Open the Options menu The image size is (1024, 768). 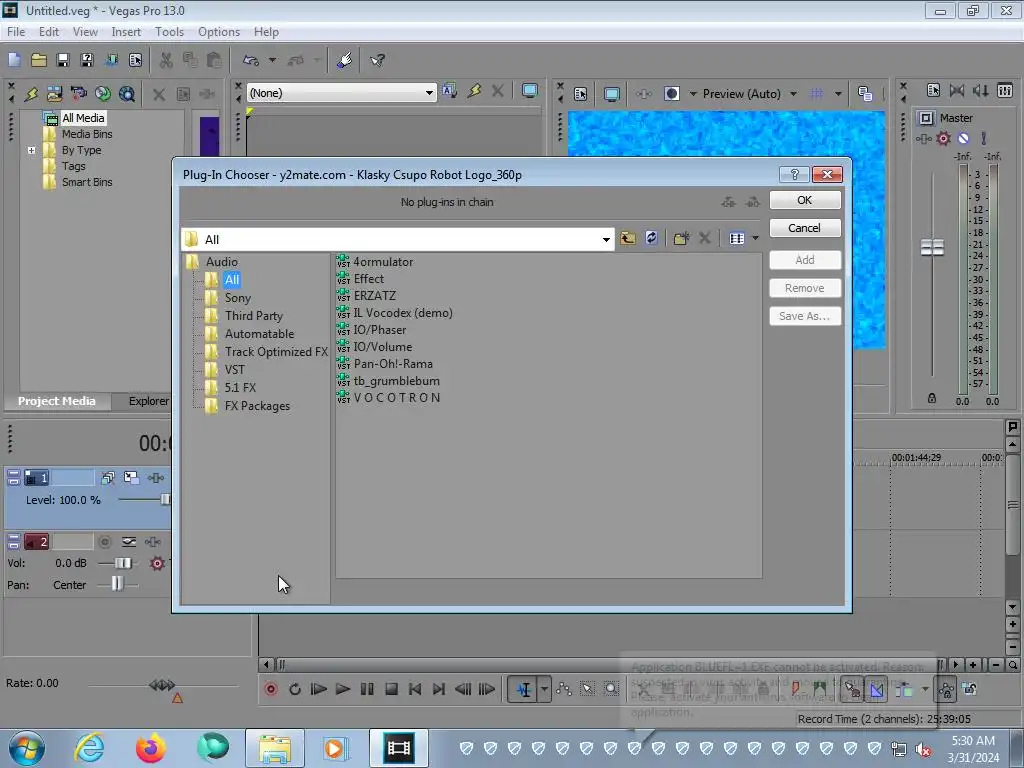[219, 32]
